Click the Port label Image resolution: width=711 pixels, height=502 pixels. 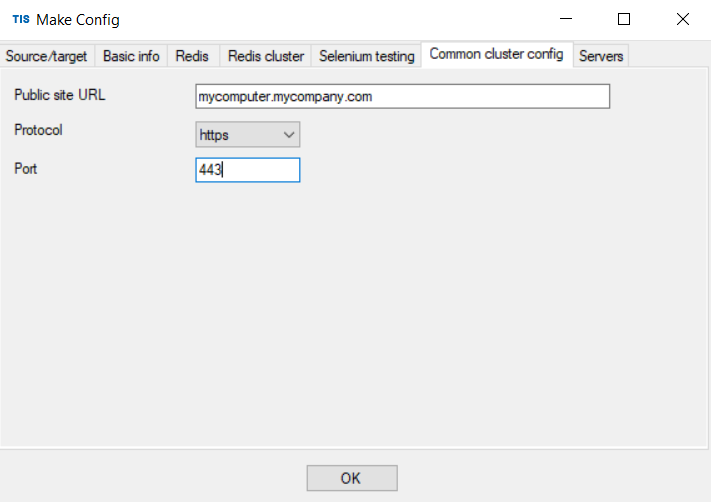[x=26, y=169]
